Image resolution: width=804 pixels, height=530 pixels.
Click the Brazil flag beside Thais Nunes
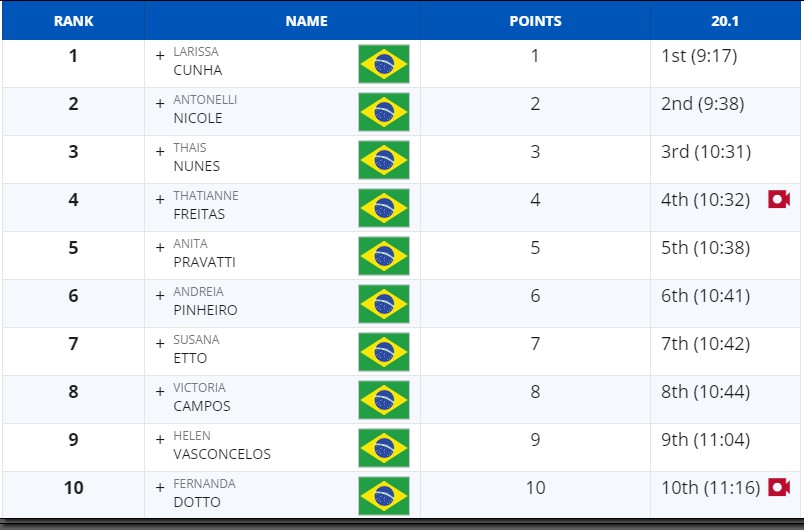(x=384, y=160)
